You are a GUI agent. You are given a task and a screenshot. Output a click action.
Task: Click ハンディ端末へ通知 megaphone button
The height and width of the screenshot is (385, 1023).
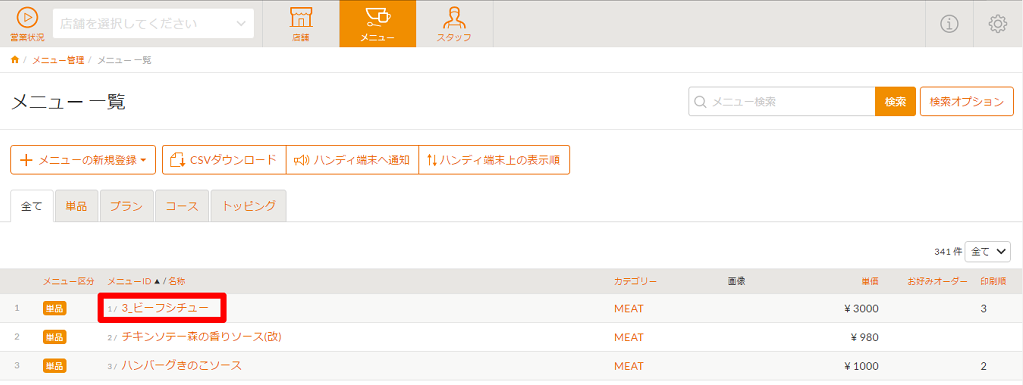[352, 160]
